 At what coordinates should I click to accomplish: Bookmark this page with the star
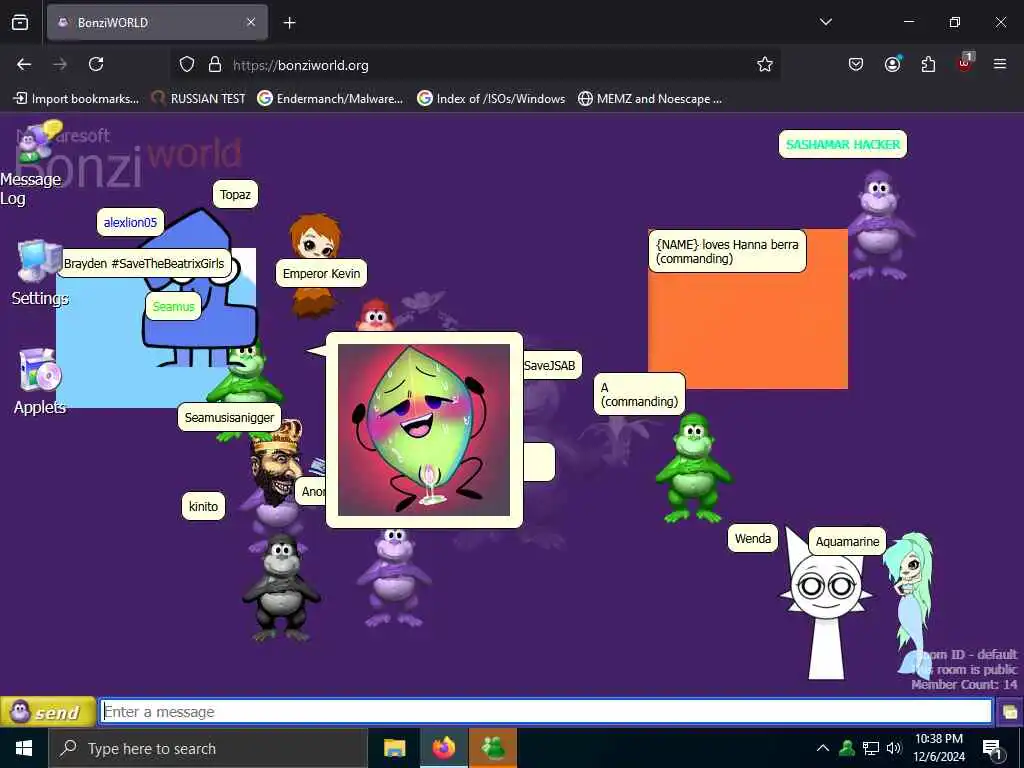tap(765, 65)
